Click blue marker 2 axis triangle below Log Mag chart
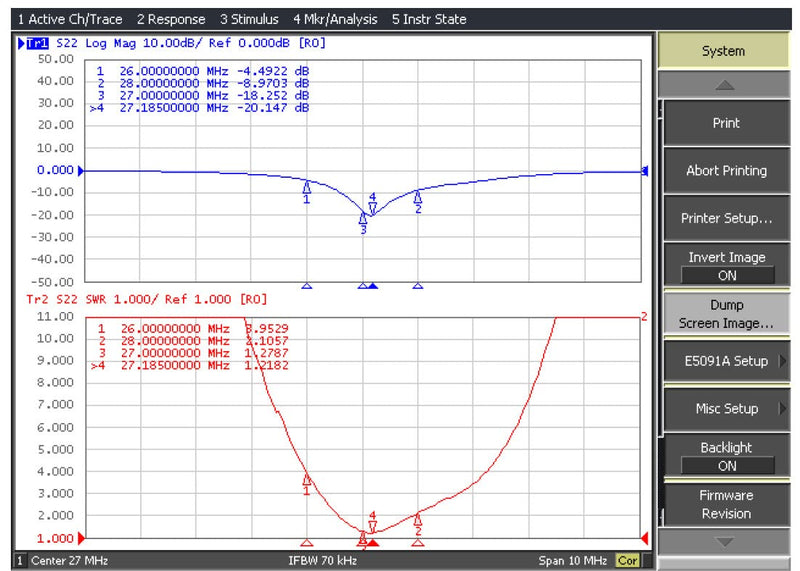This screenshot has height=571, width=800. coord(418,286)
